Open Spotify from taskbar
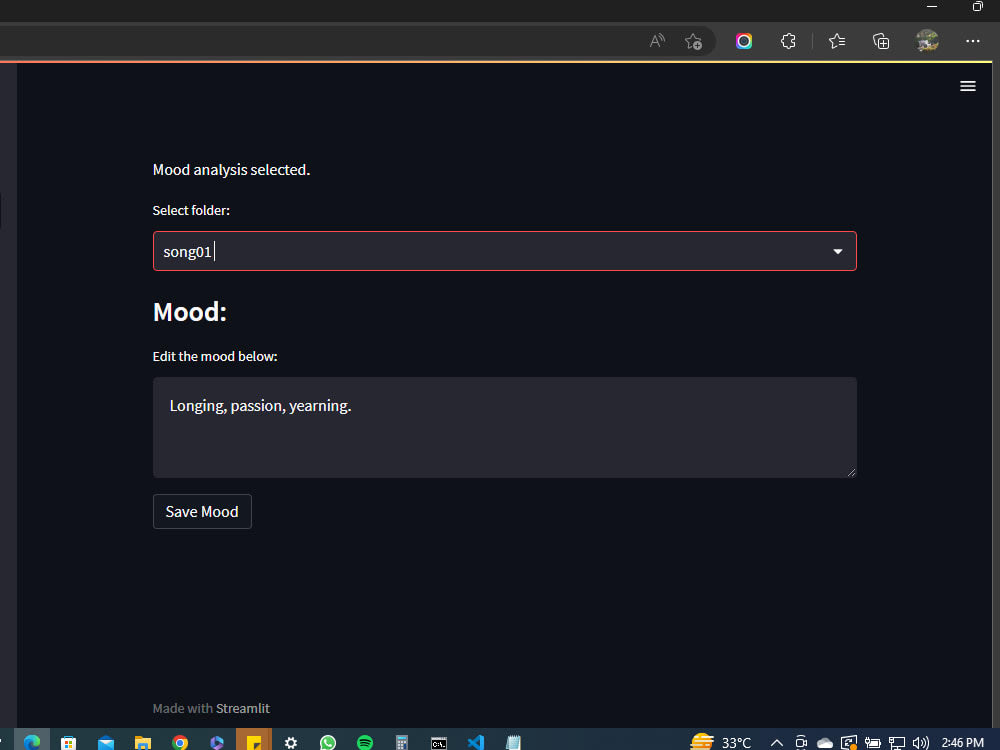Image resolution: width=1000 pixels, height=750 pixels. pos(365,742)
